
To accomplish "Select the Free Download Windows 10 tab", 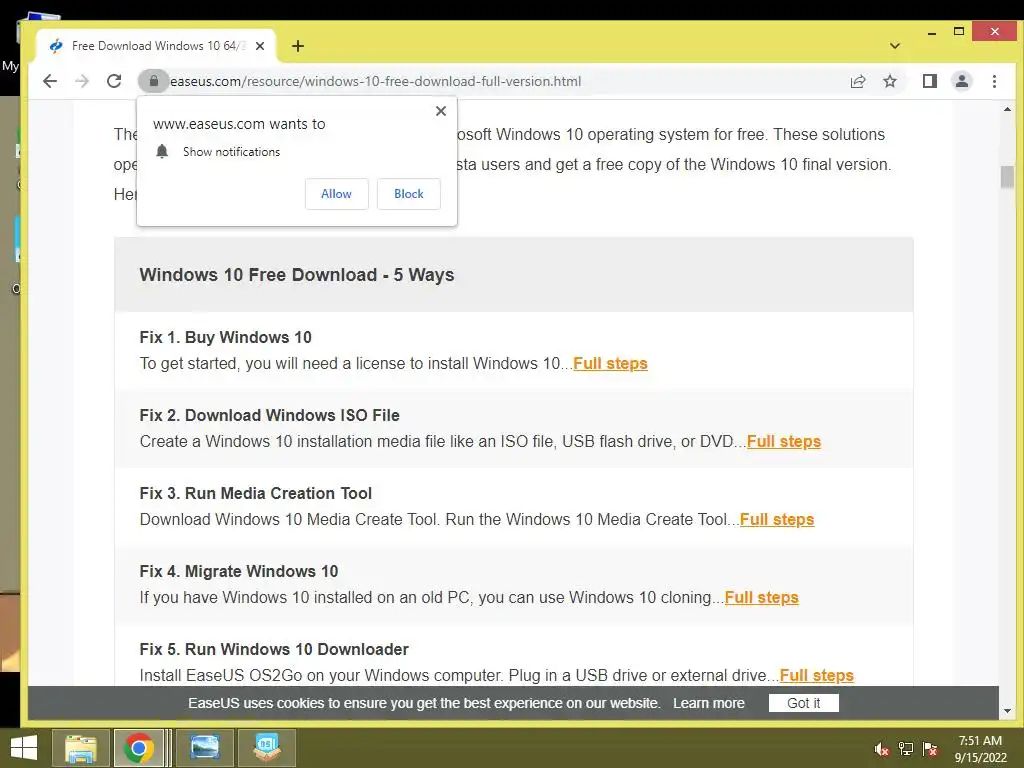I will 155,46.
